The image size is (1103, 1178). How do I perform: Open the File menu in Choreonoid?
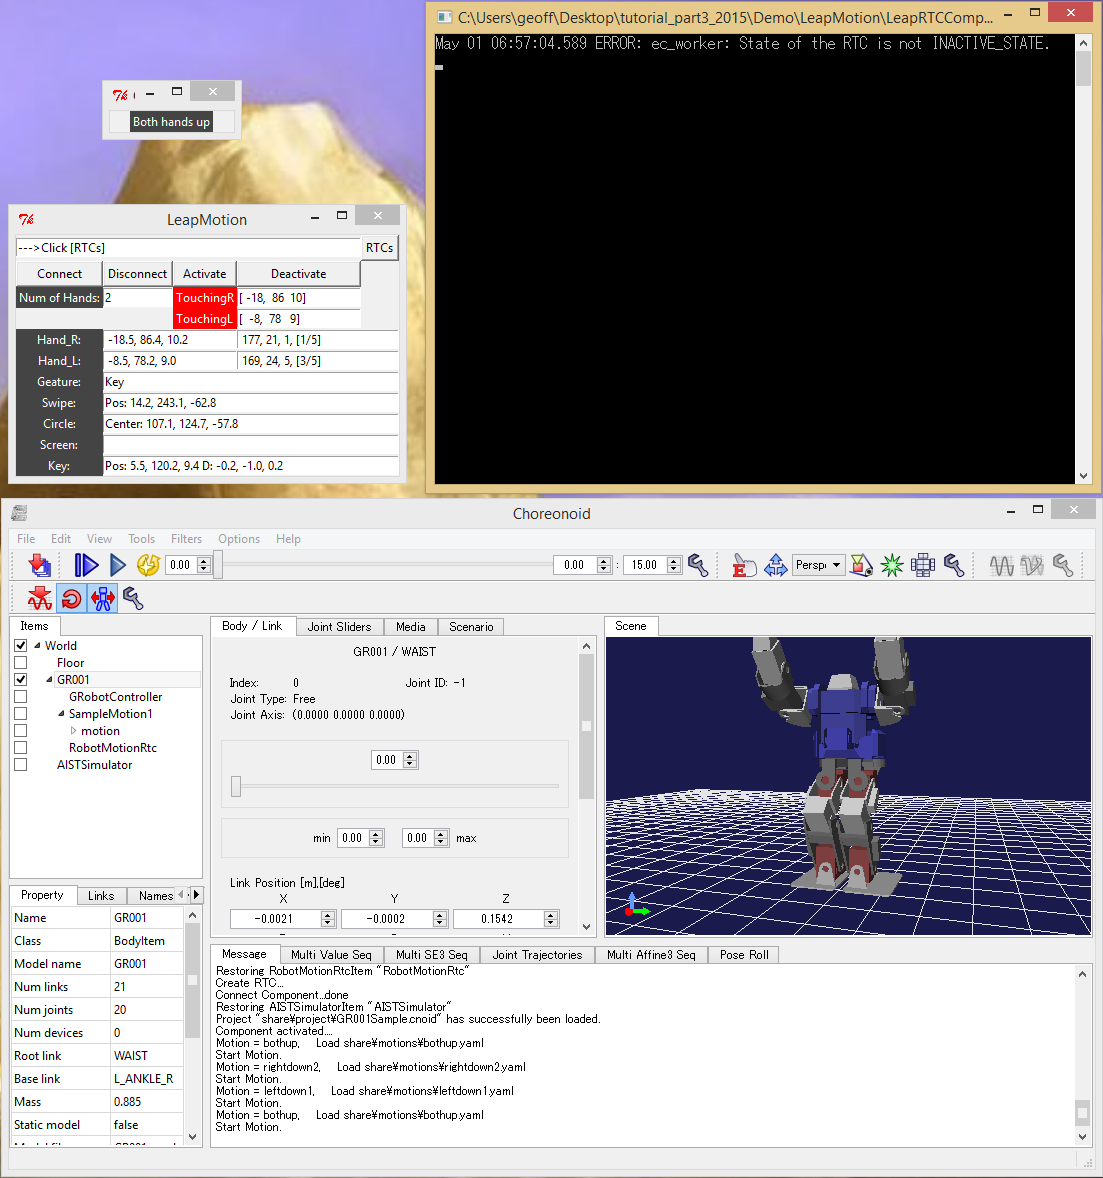click(x=26, y=539)
